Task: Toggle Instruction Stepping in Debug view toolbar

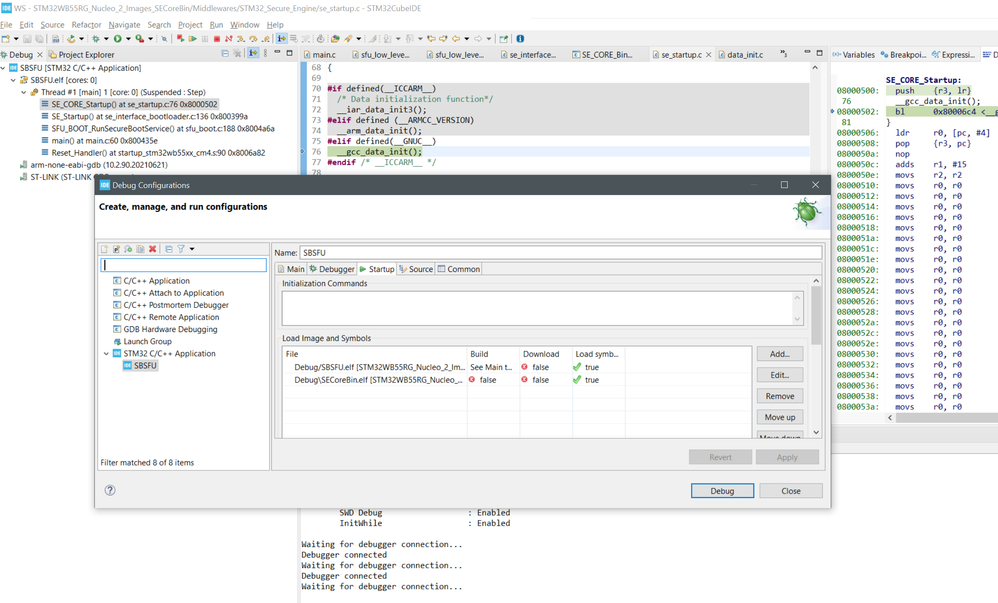Action: point(253,53)
